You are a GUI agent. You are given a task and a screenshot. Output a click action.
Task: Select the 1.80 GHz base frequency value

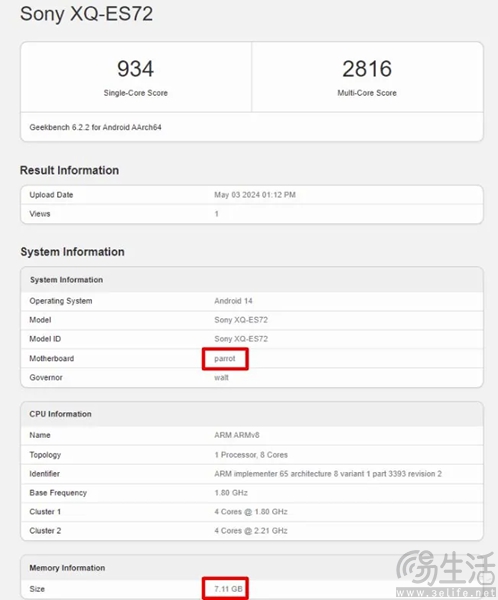tap(231, 493)
